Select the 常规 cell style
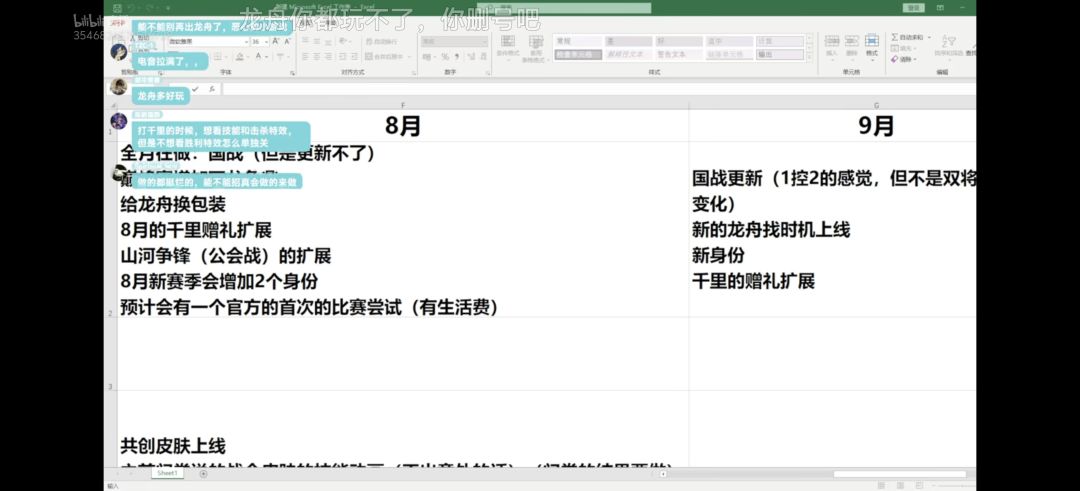The height and width of the screenshot is (491, 1080). coord(579,41)
